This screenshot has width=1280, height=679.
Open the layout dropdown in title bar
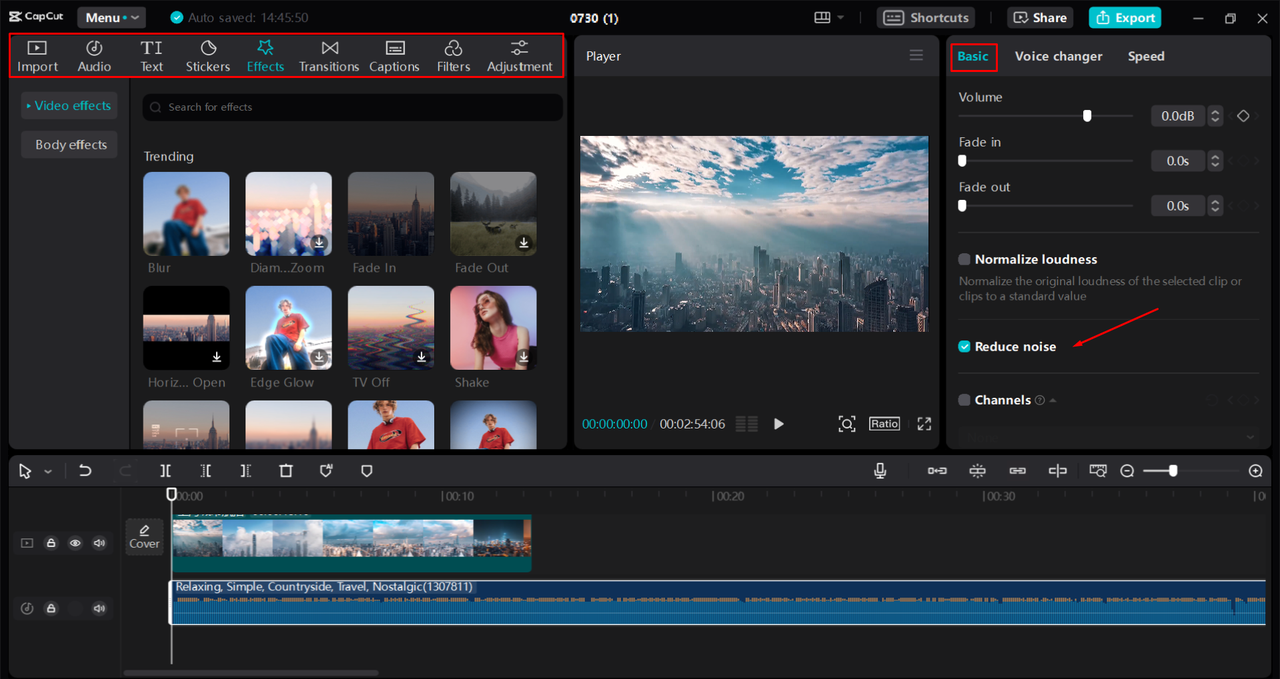point(829,18)
